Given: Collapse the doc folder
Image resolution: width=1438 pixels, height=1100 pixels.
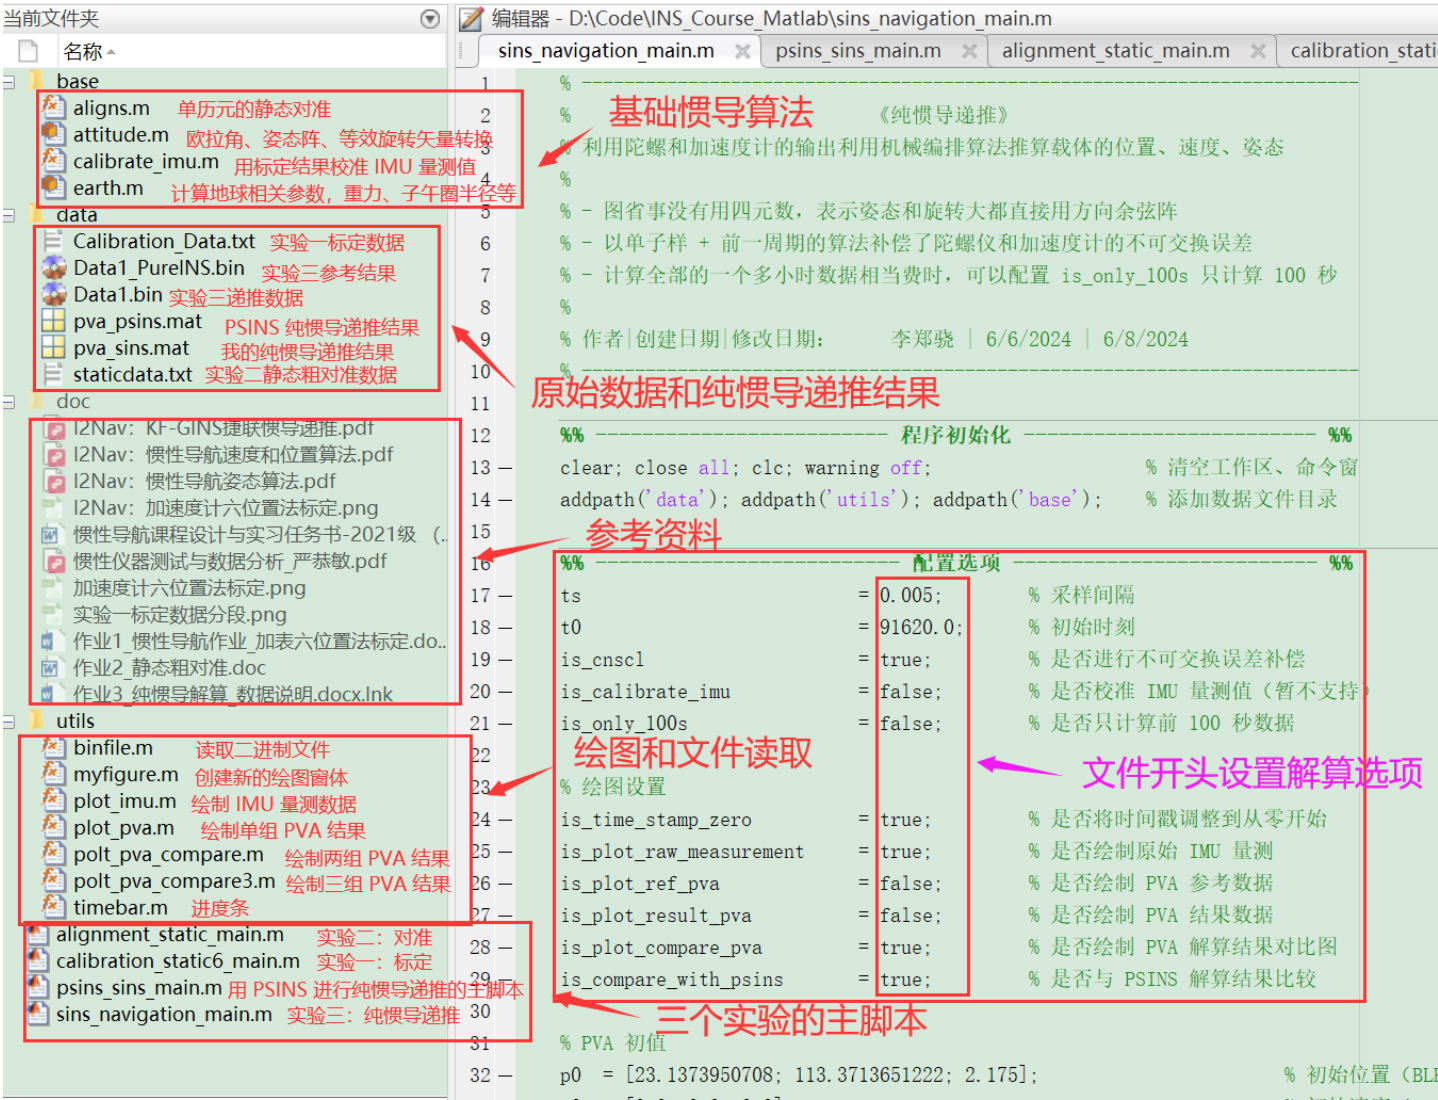Looking at the screenshot, I should click(10, 401).
